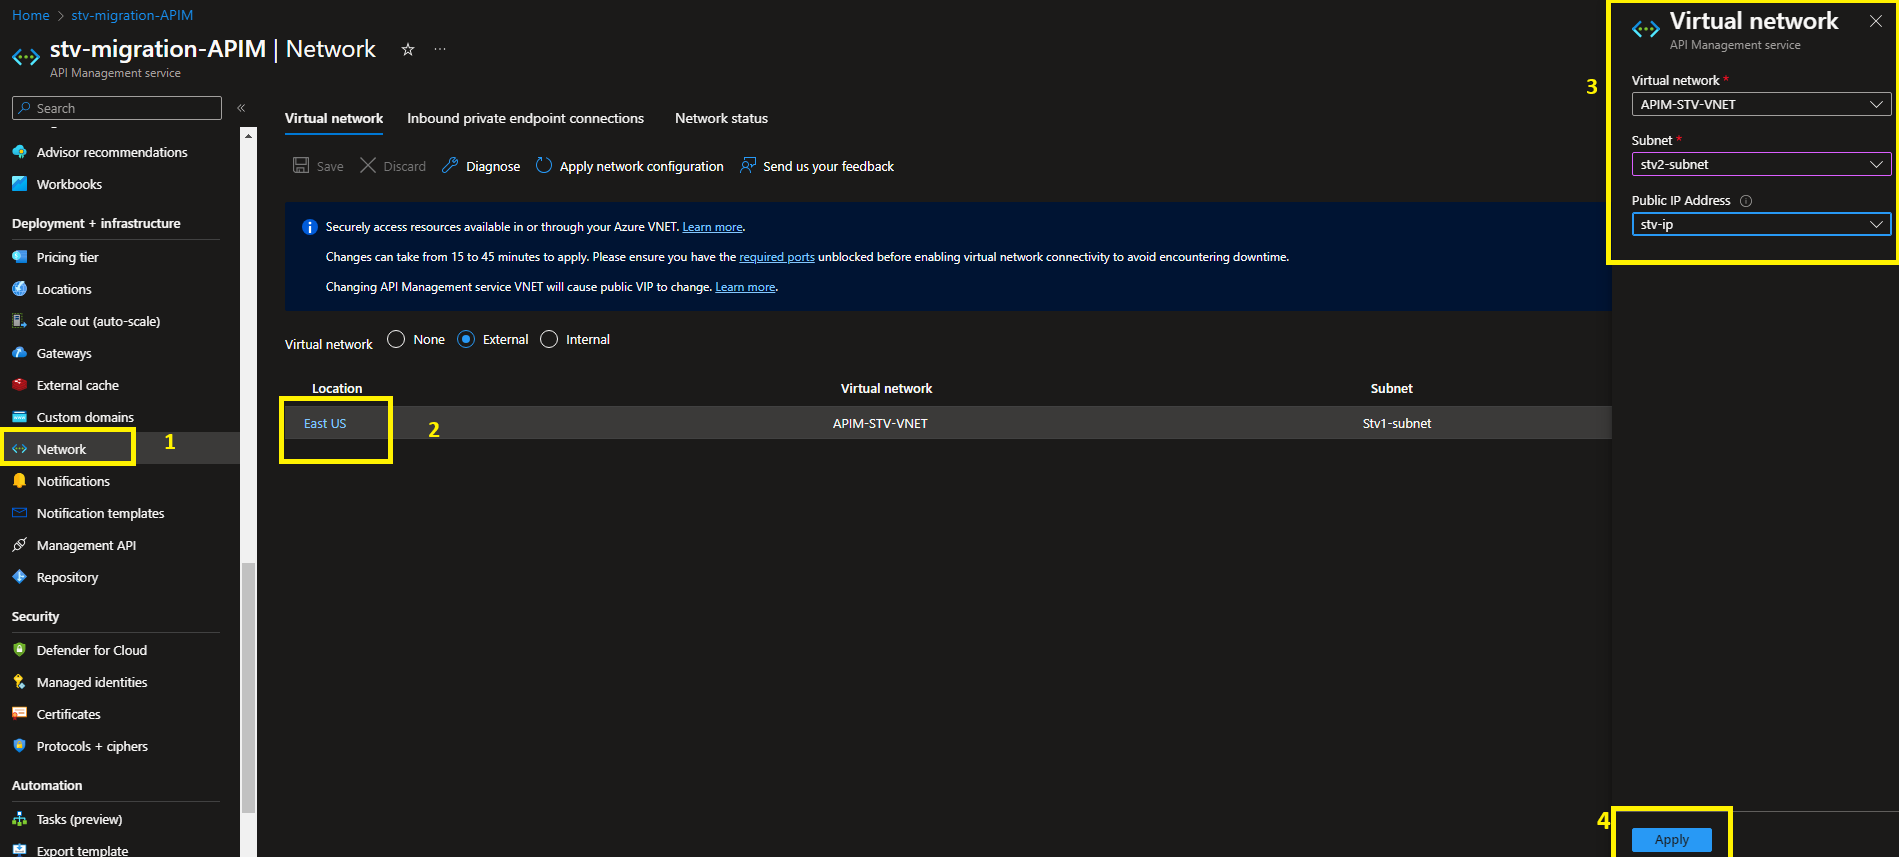Open the more options ellipsis beside the title

click(x=440, y=49)
